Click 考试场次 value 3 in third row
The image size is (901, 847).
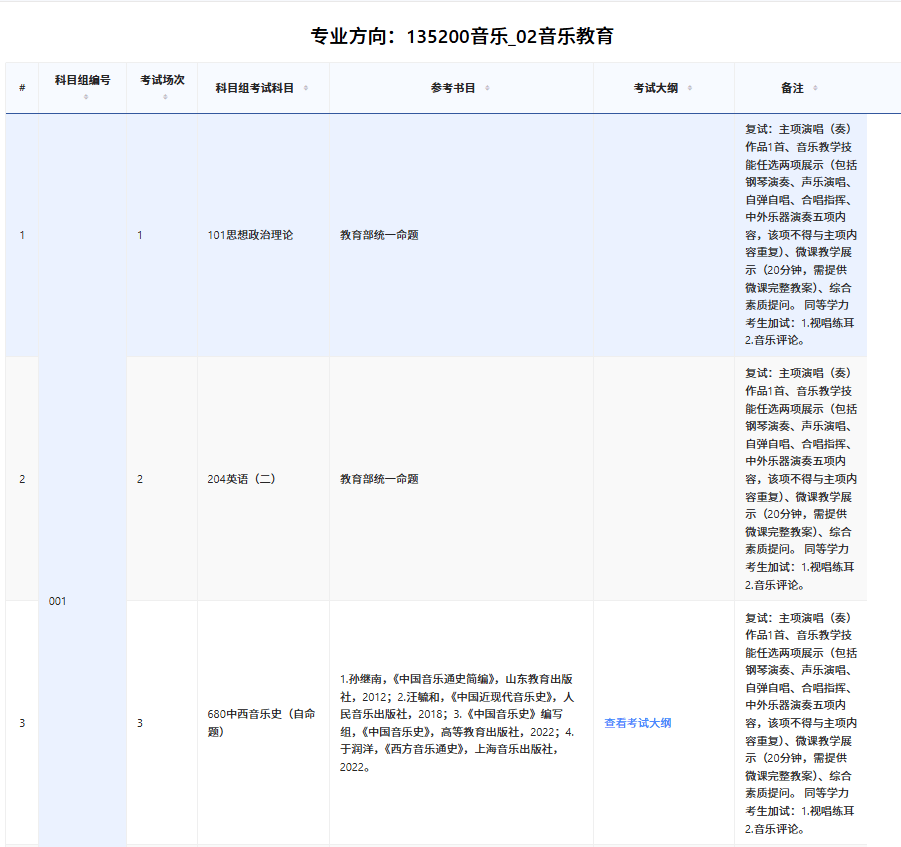point(140,723)
